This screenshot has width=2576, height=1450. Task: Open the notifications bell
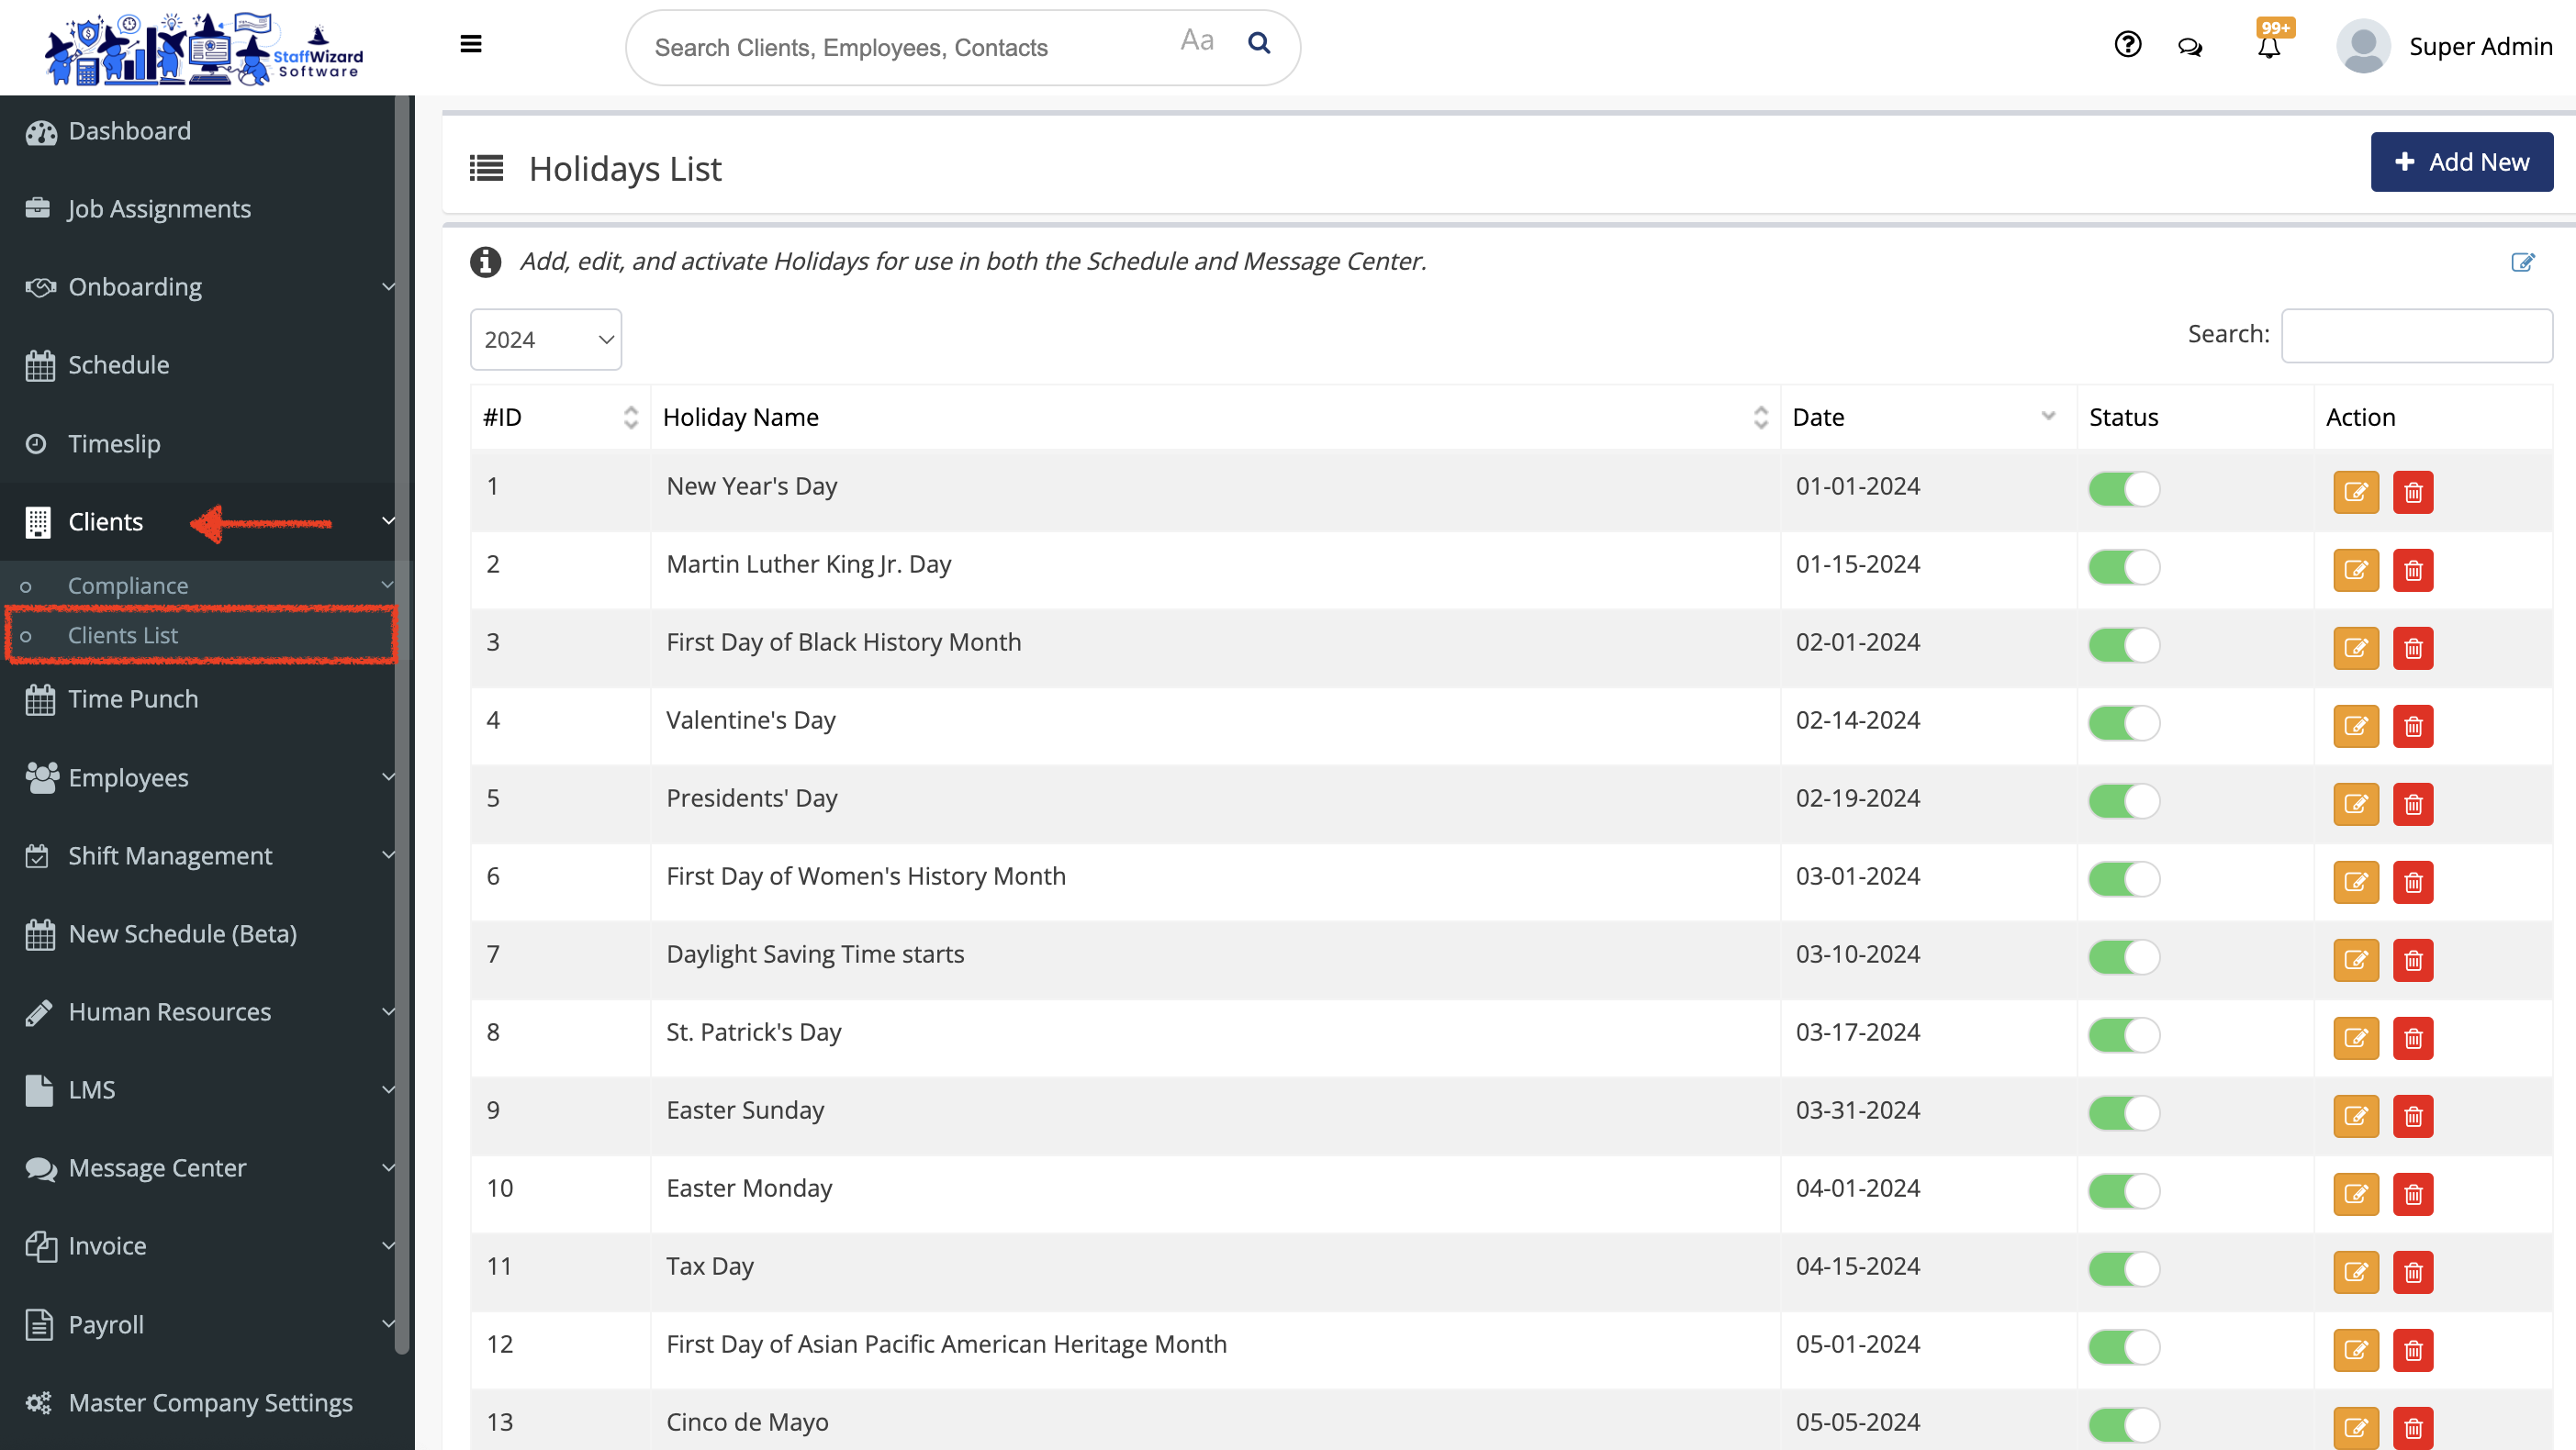point(2269,47)
